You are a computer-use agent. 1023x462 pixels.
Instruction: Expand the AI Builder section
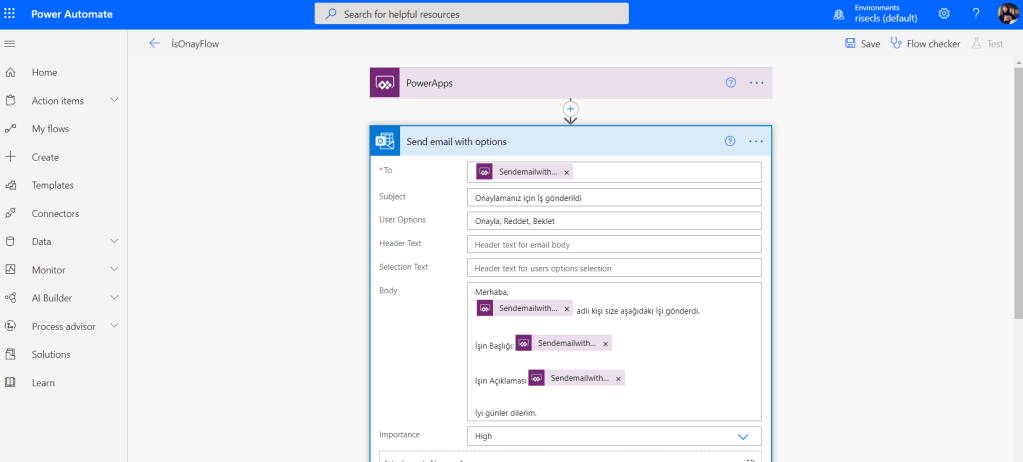click(114, 298)
